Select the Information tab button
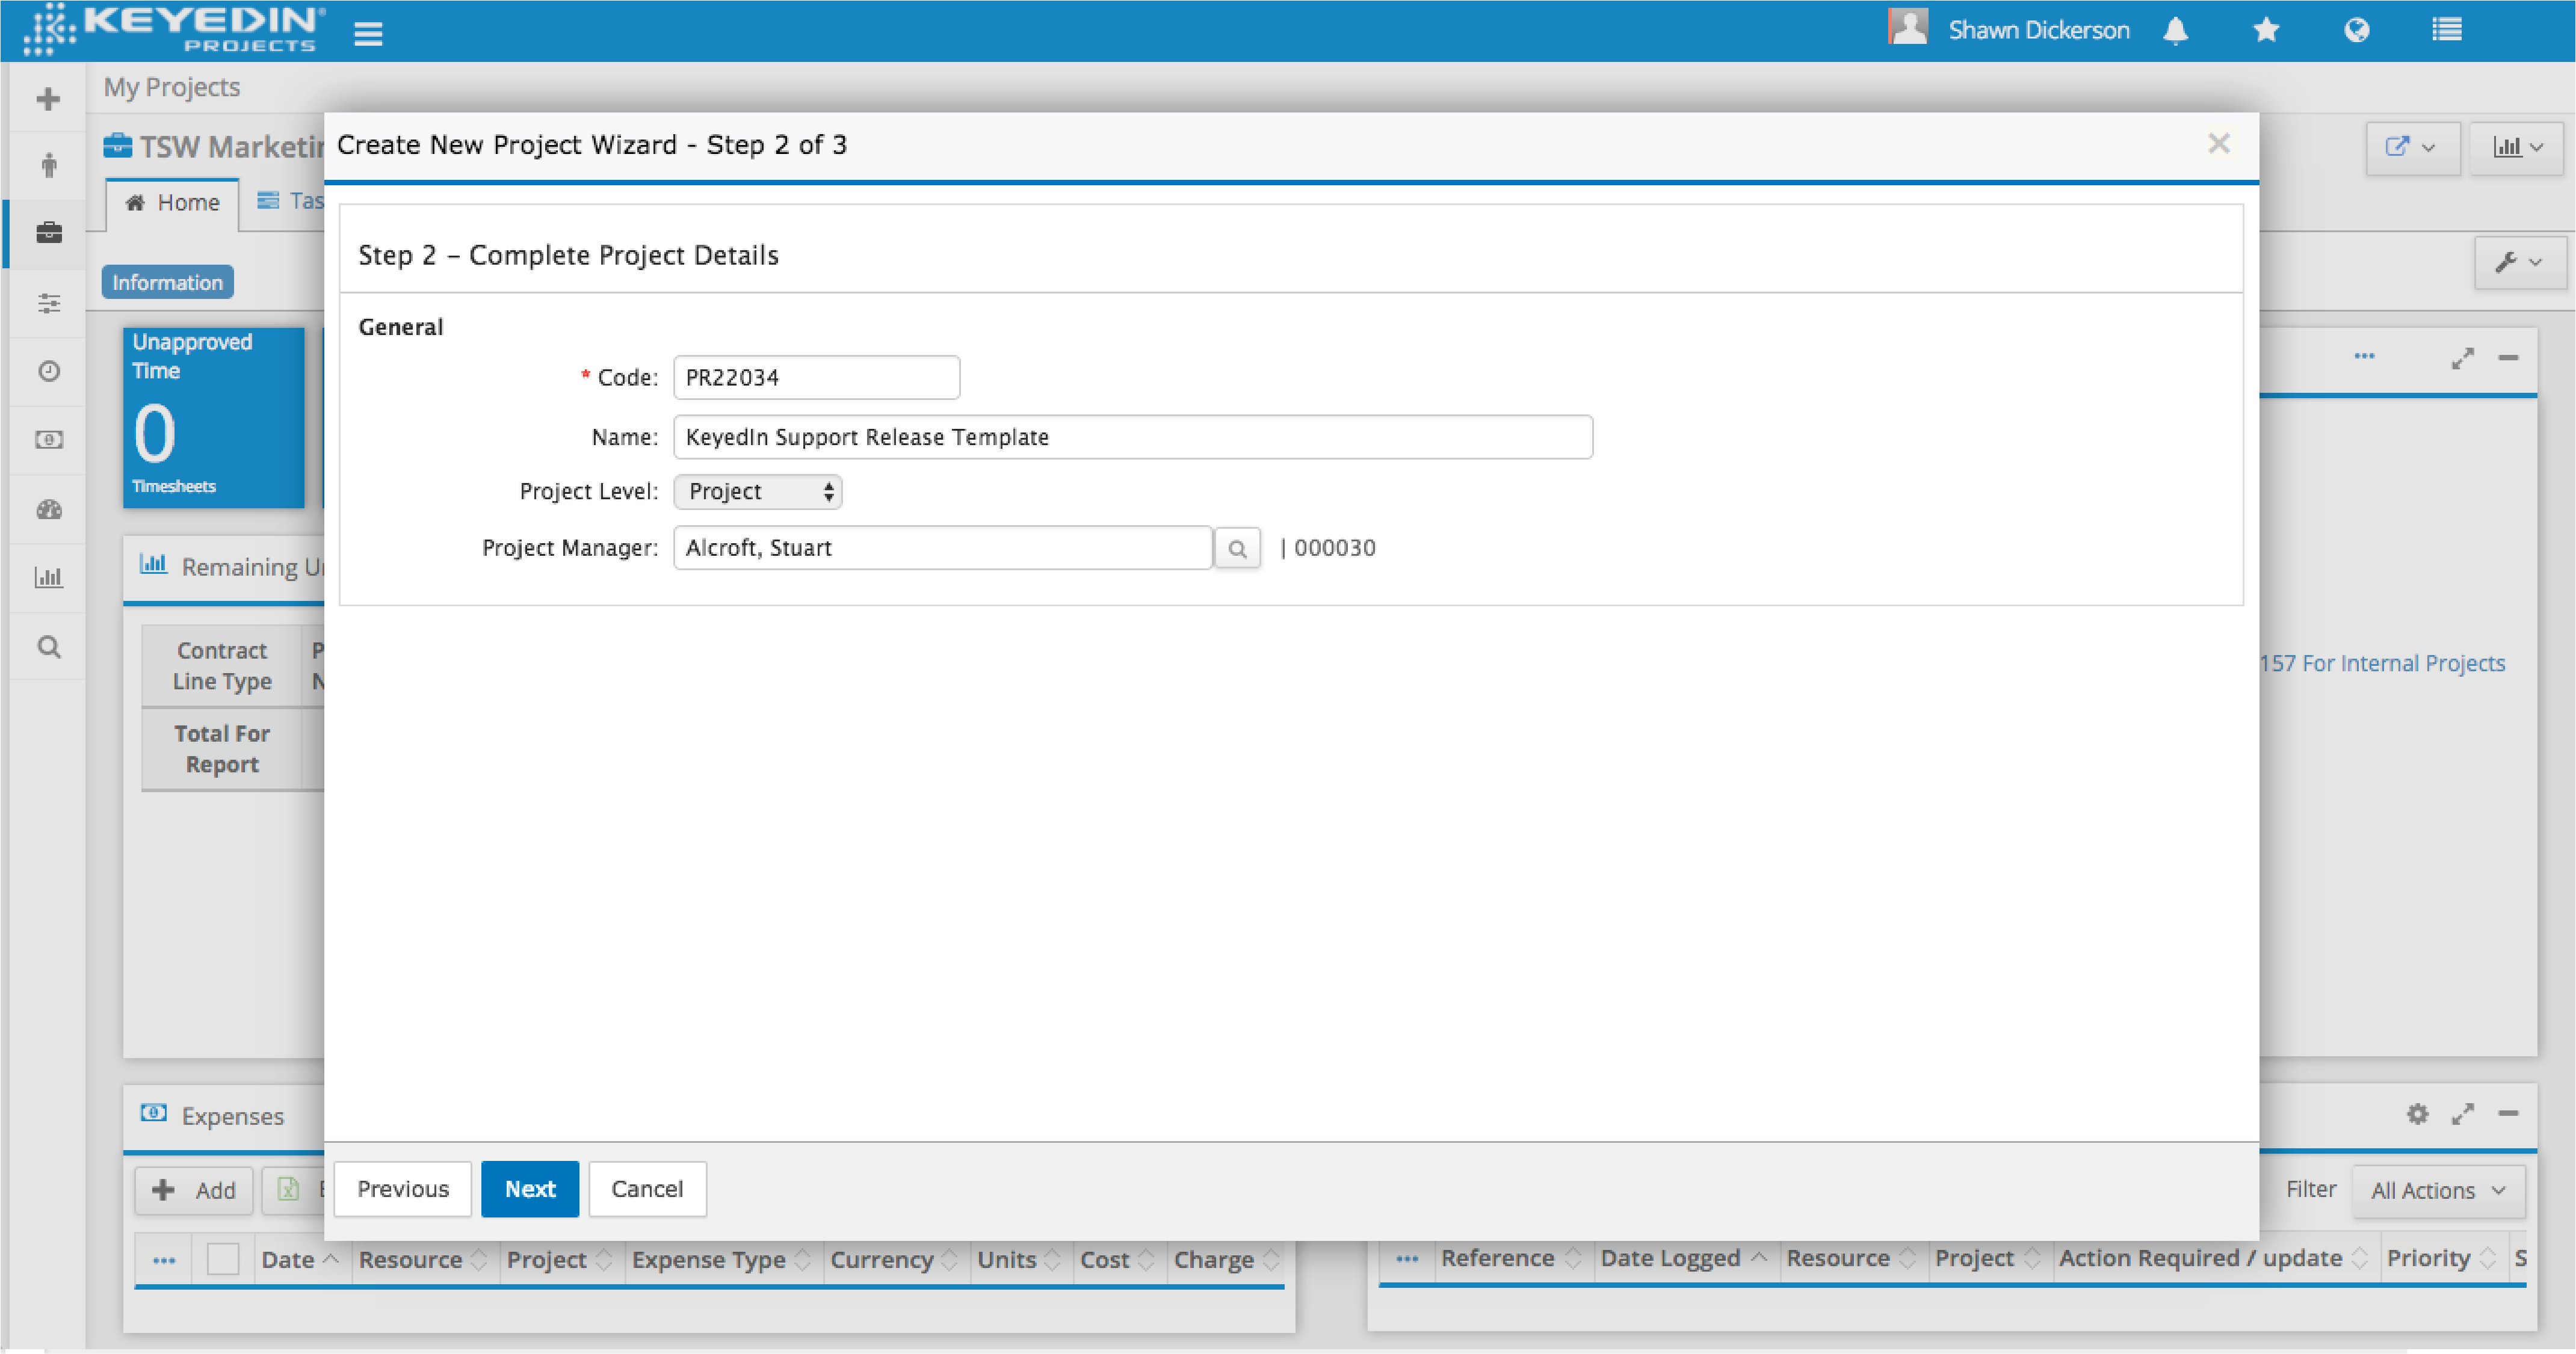 pos(168,282)
